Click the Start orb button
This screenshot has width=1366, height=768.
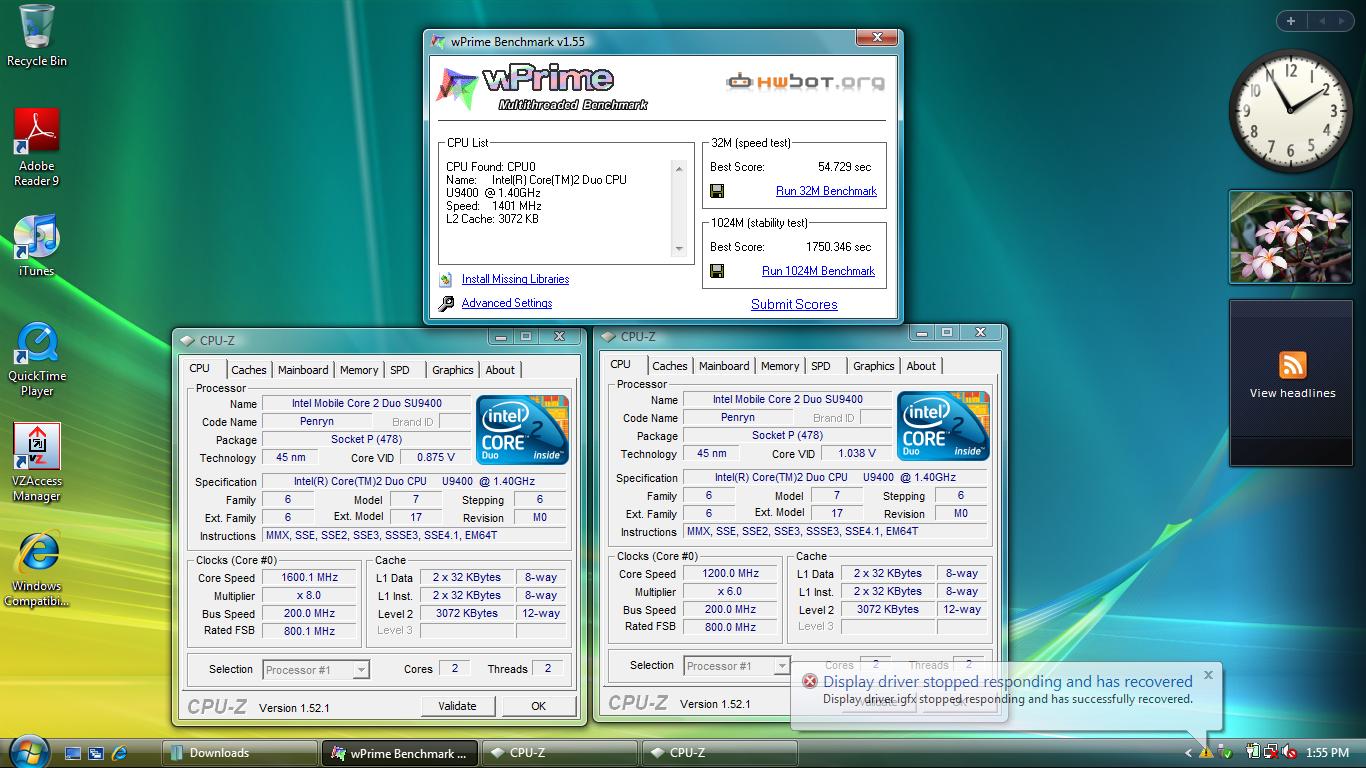(x=29, y=752)
